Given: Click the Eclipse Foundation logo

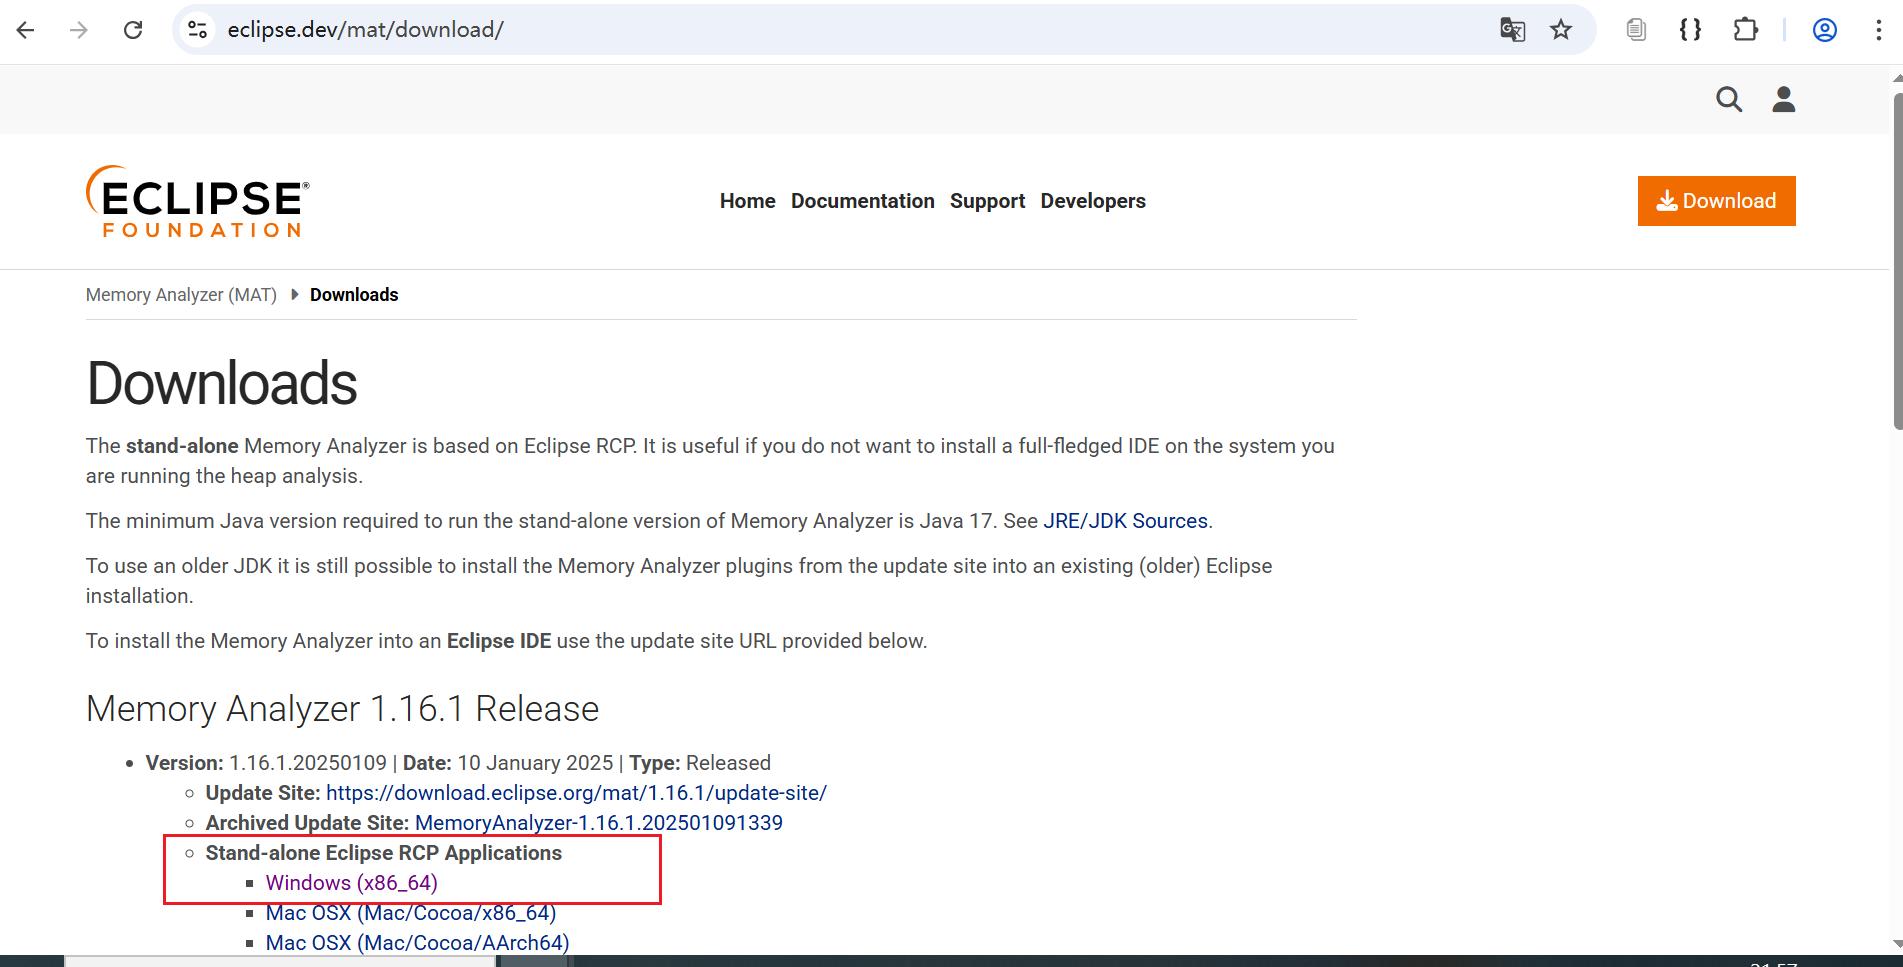Looking at the screenshot, I should point(198,201).
